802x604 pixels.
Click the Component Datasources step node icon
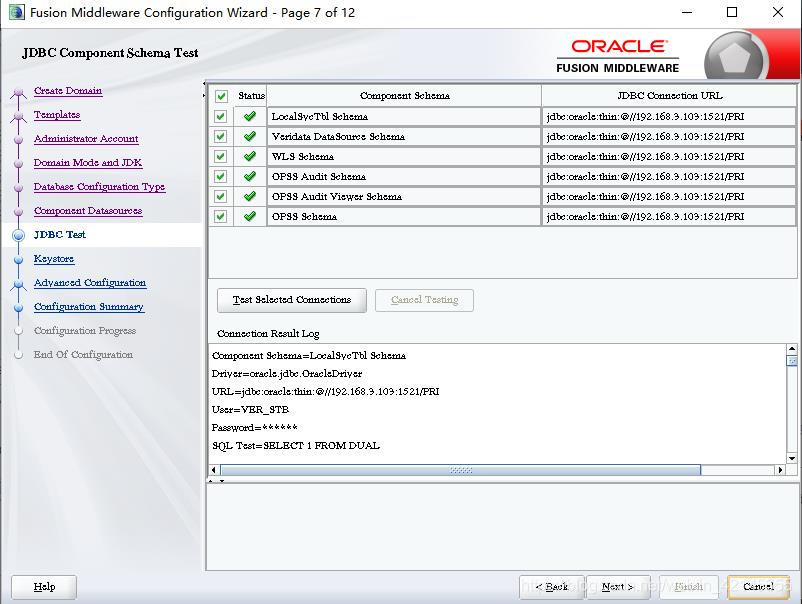click(18, 211)
